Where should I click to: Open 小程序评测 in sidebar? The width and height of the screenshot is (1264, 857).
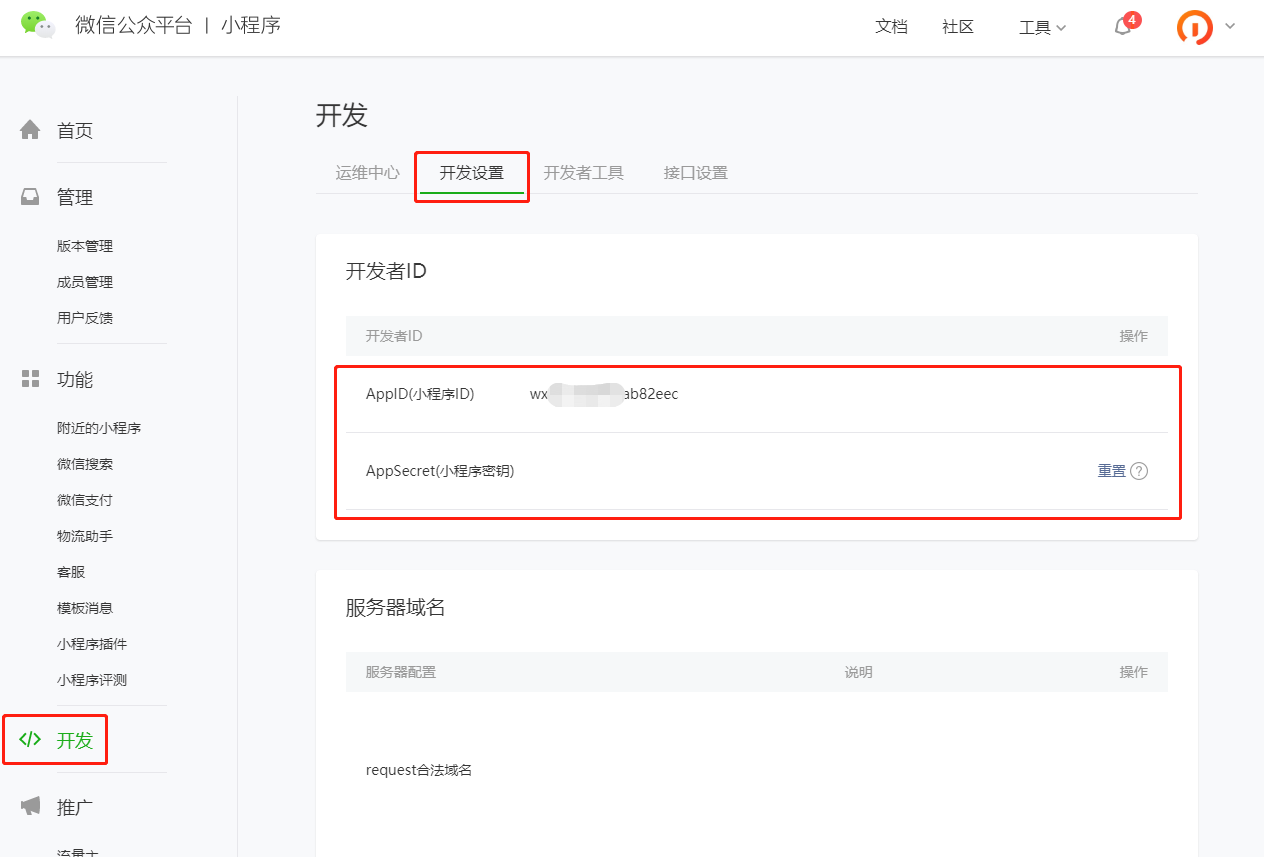pos(92,680)
